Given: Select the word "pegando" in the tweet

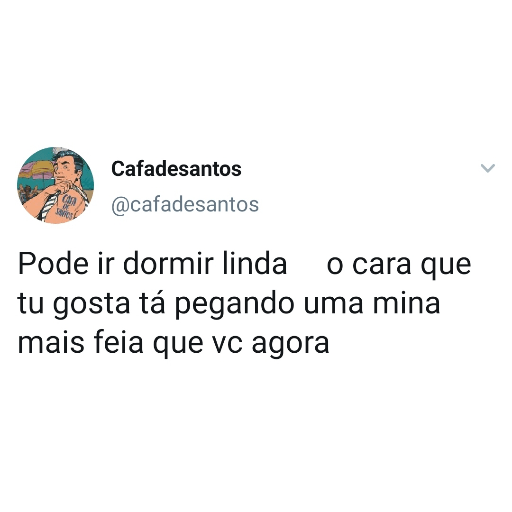Looking at the screenshot, I should [235, 305].
